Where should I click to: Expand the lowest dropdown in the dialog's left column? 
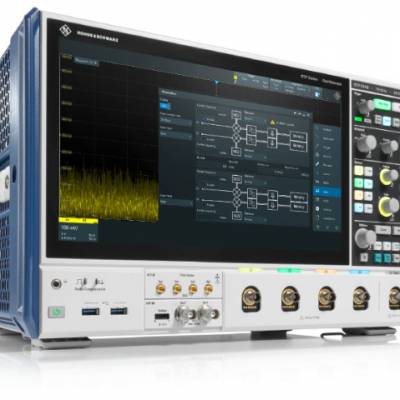(x=176, y=202)
